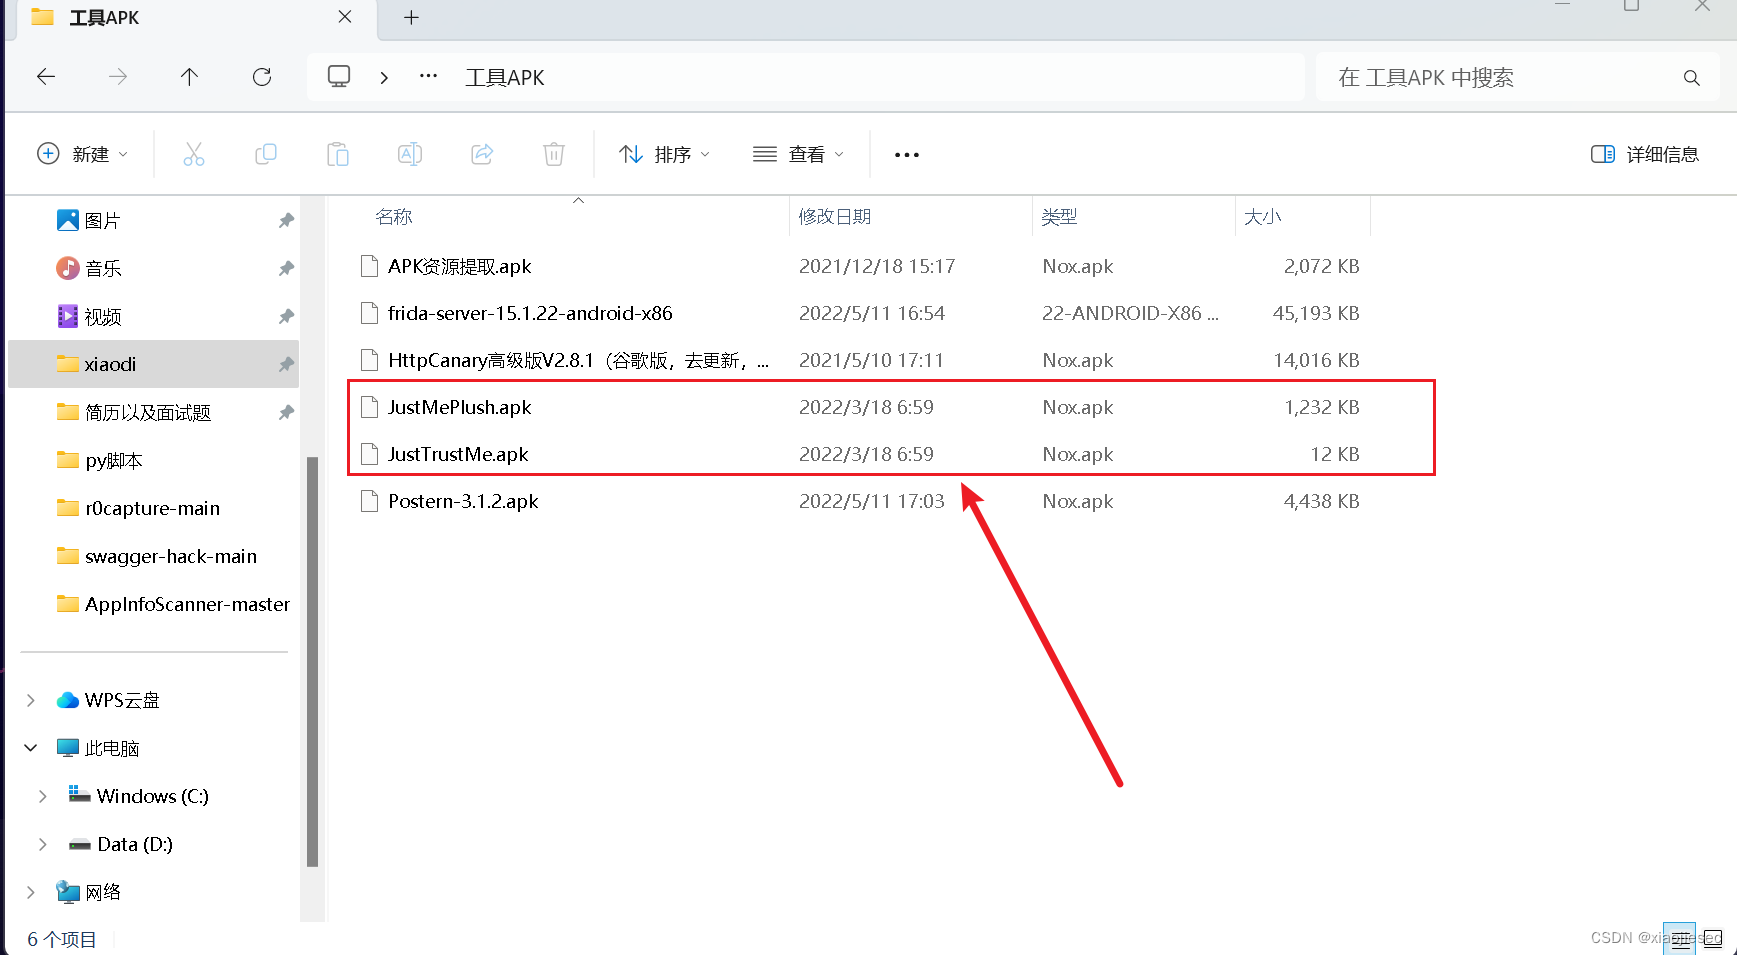This screenshot has height=955, width=1737.
Task: Expand the WPS云盘 tree node
Action: click(31, 700)
